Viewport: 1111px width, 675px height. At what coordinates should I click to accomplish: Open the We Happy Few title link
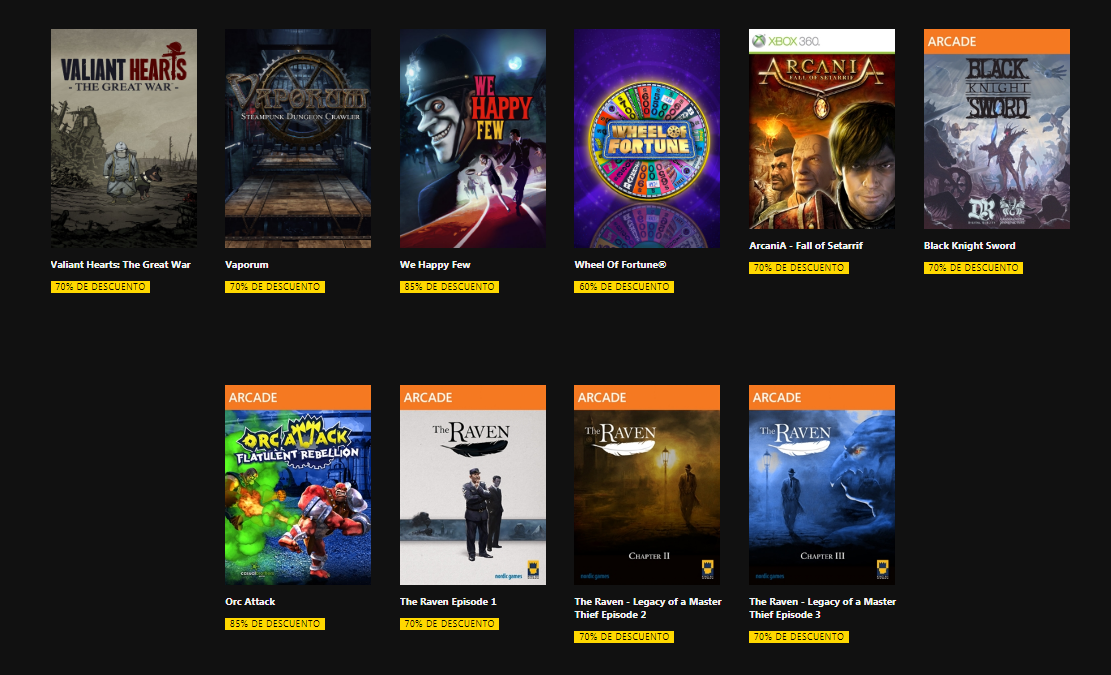point(435,265)
